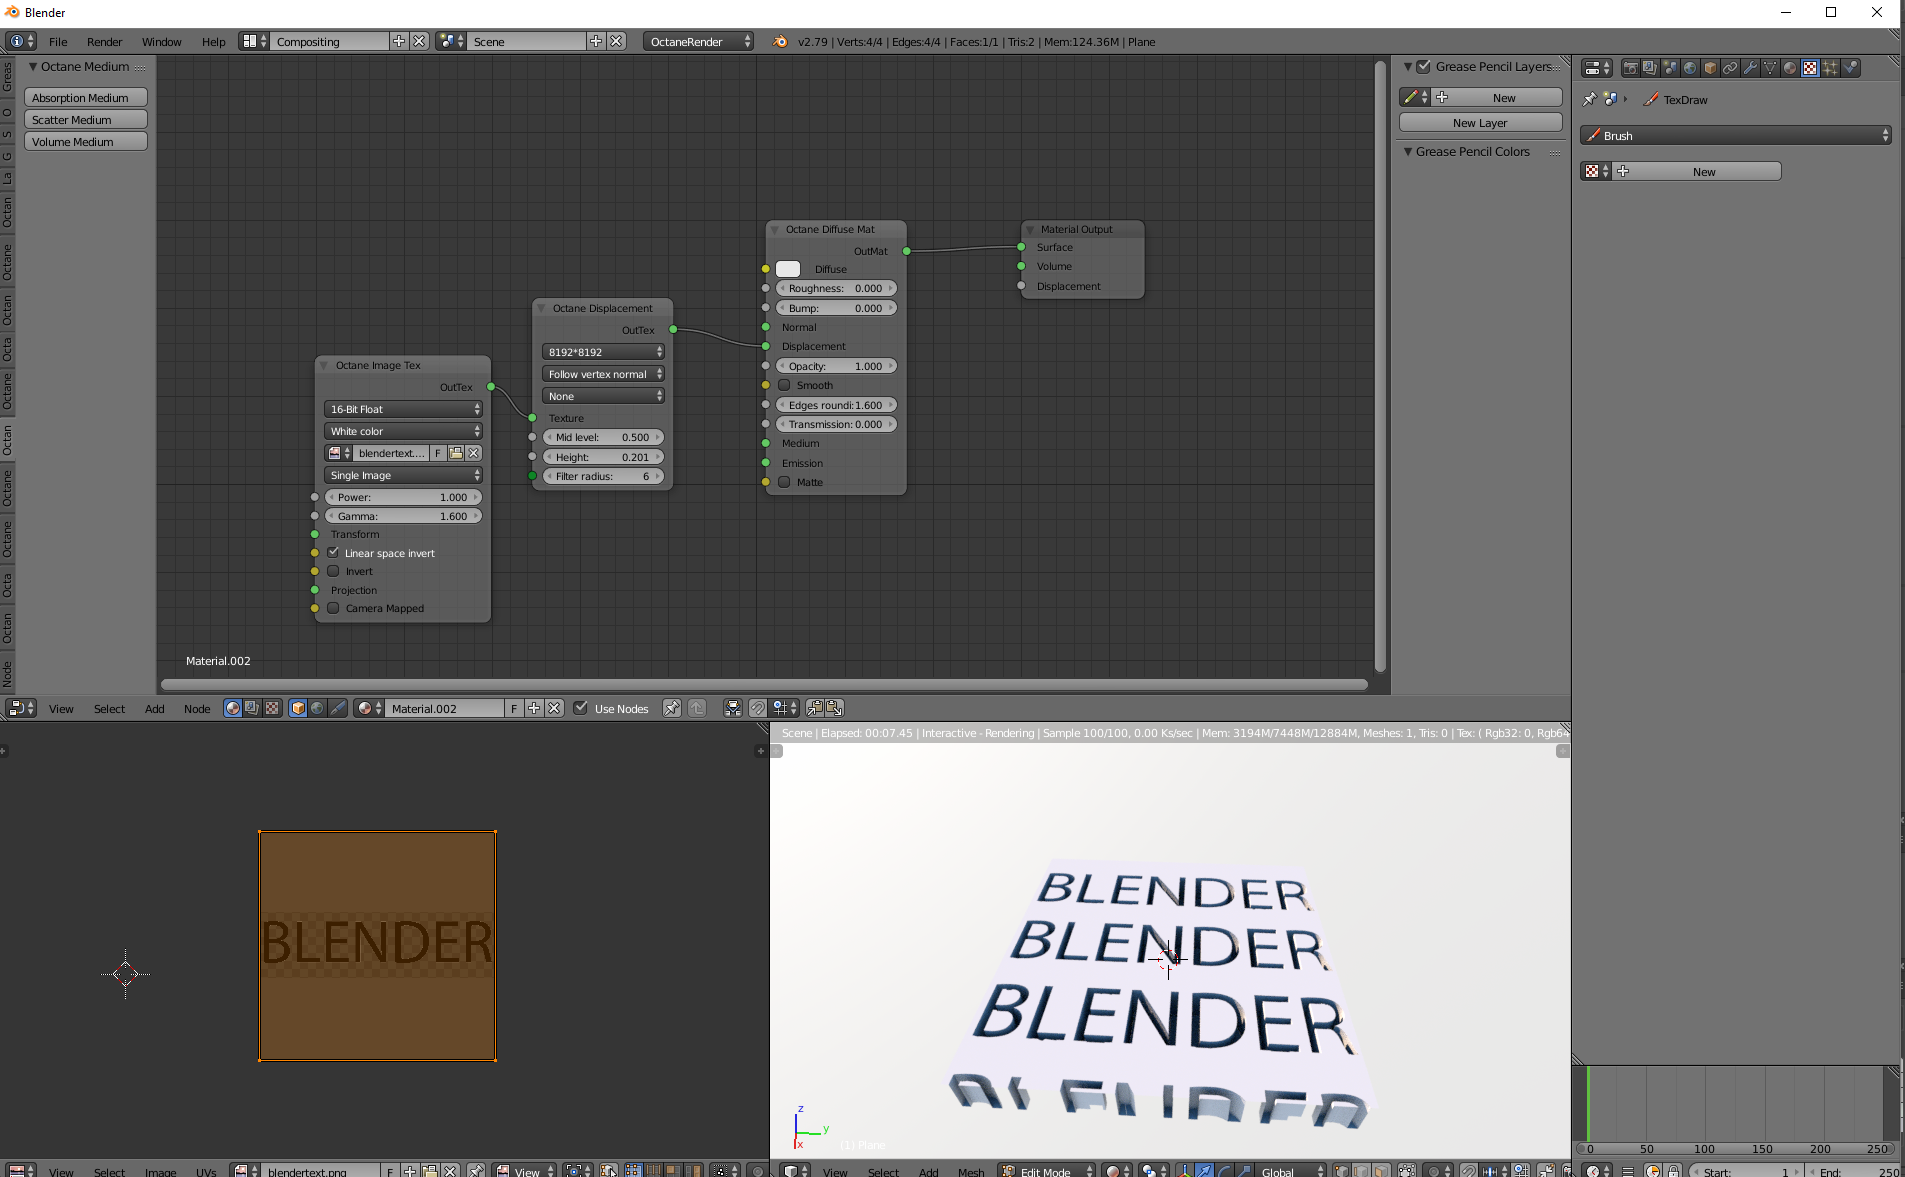Unlink Material.002 datablock with X button
The height and width of the screenshot is (1177, 1905).
[554, 708]
